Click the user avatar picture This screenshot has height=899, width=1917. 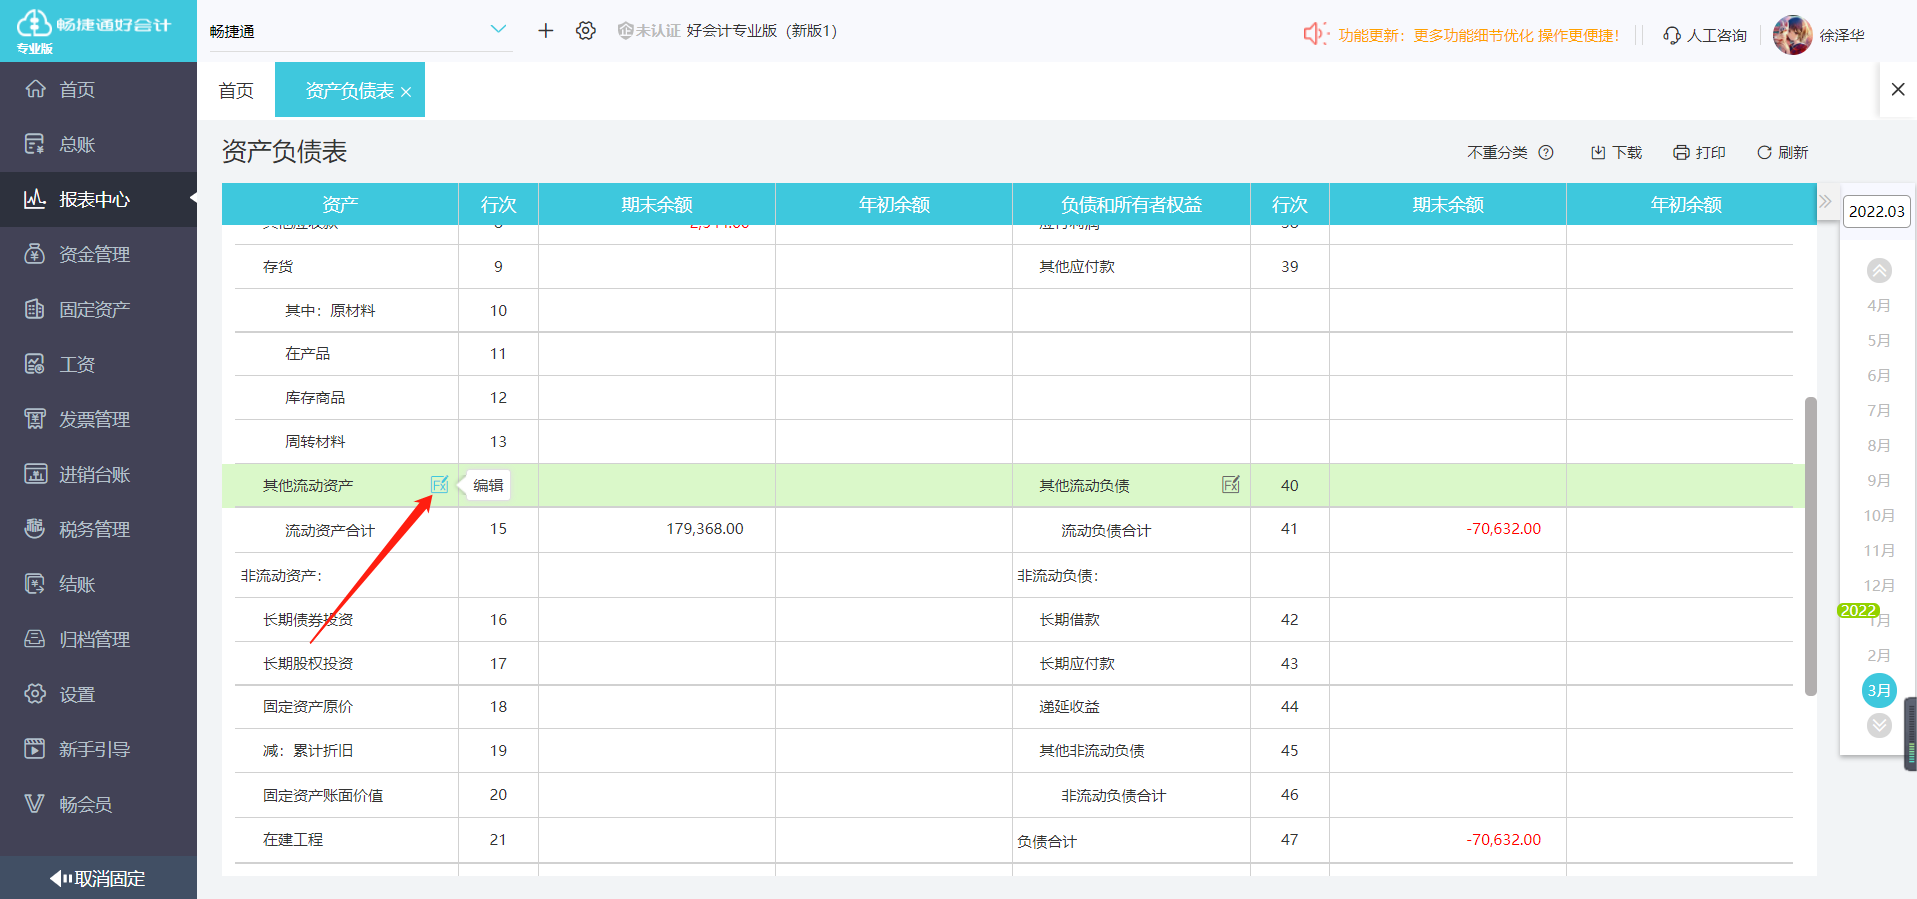click(1792, 35)
